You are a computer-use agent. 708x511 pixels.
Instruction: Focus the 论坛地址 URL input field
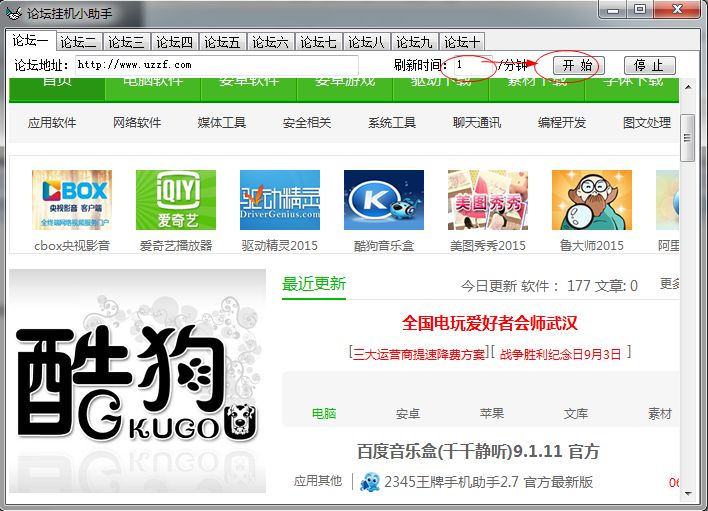click(x=217, y=65)
